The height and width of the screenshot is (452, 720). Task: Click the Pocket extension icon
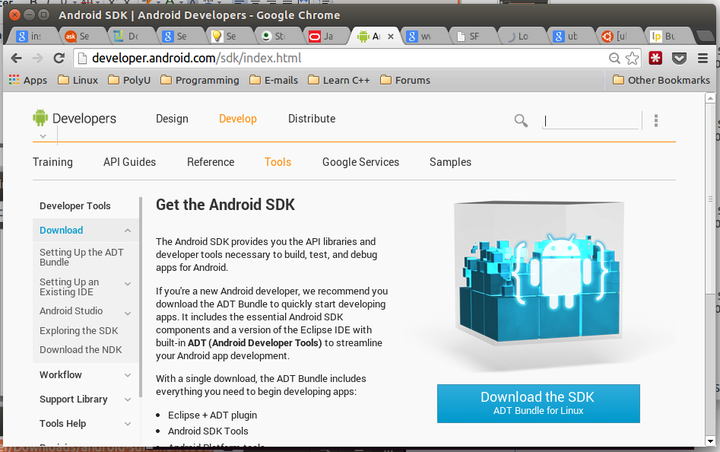pyautogui.click(x=679, y=58)
